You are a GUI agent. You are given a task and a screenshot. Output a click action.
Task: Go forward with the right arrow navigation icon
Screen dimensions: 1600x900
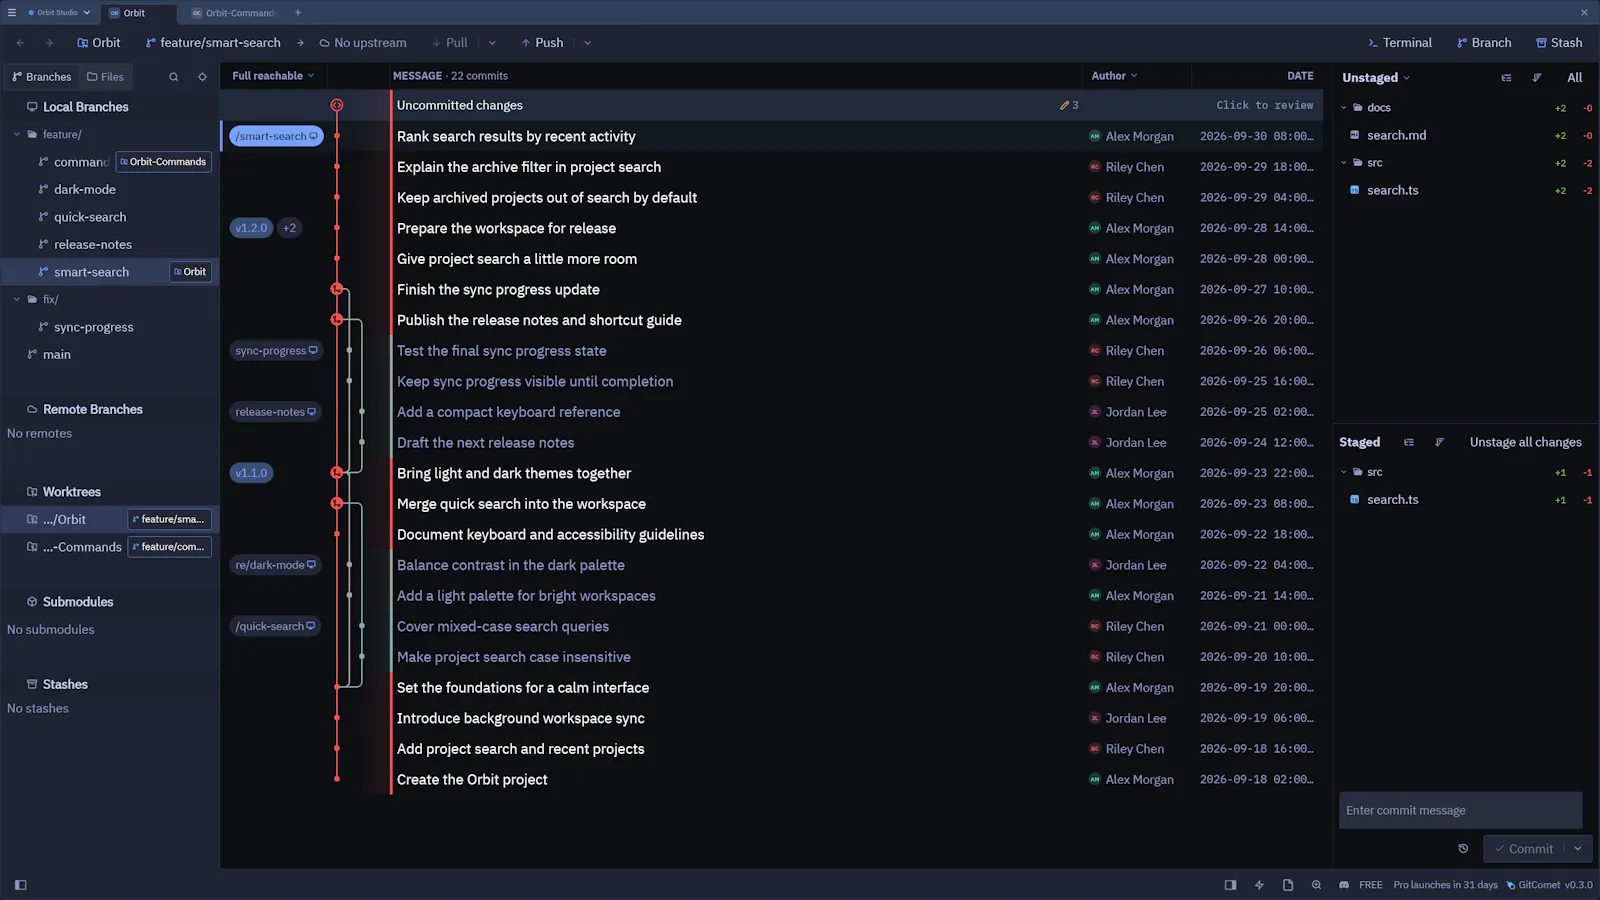(x=48, y=43)
